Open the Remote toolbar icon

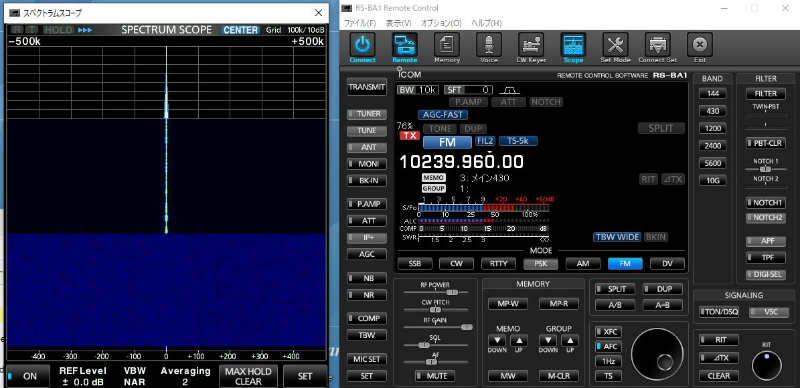[x=405, y=45]
